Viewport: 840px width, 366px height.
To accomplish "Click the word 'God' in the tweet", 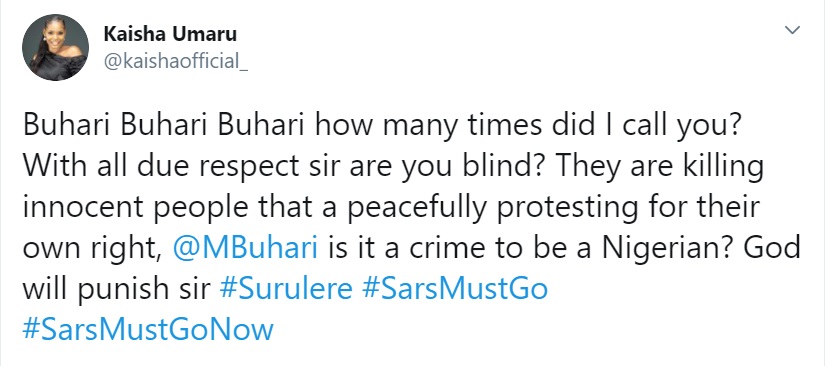I will click(x=774, y=249).
